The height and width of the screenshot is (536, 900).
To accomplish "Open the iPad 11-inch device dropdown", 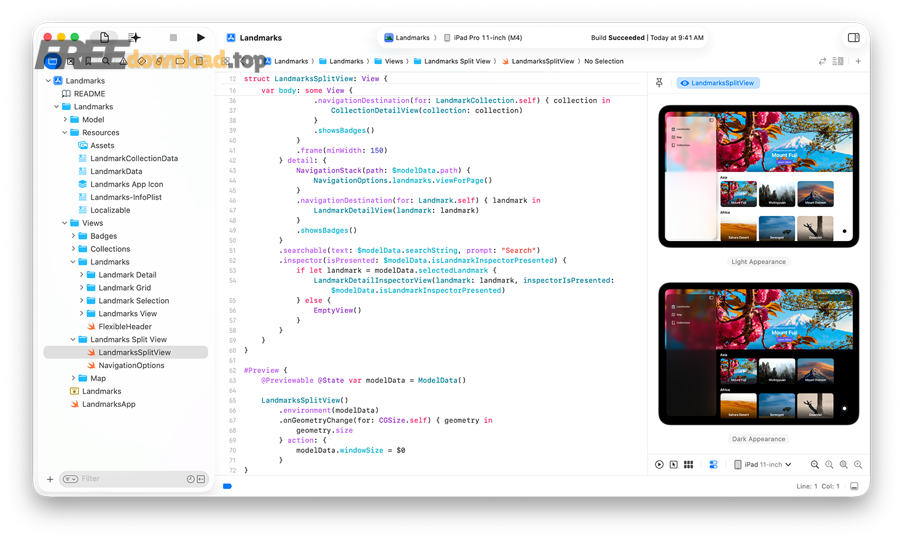I will (x=763, y=464).
